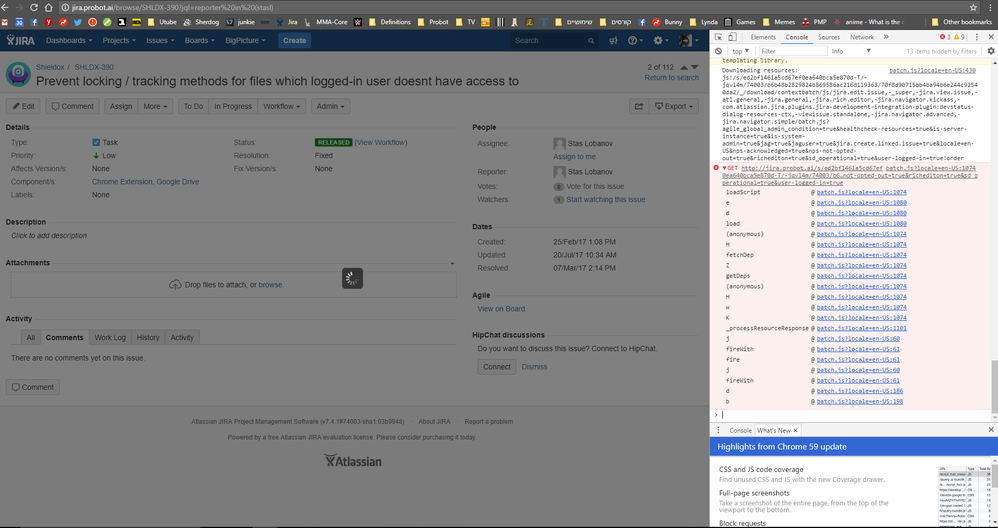The height and width of the screenshot is (528, 998).
Task: Go to previous issue with up arrow
Action: (684, 67)
